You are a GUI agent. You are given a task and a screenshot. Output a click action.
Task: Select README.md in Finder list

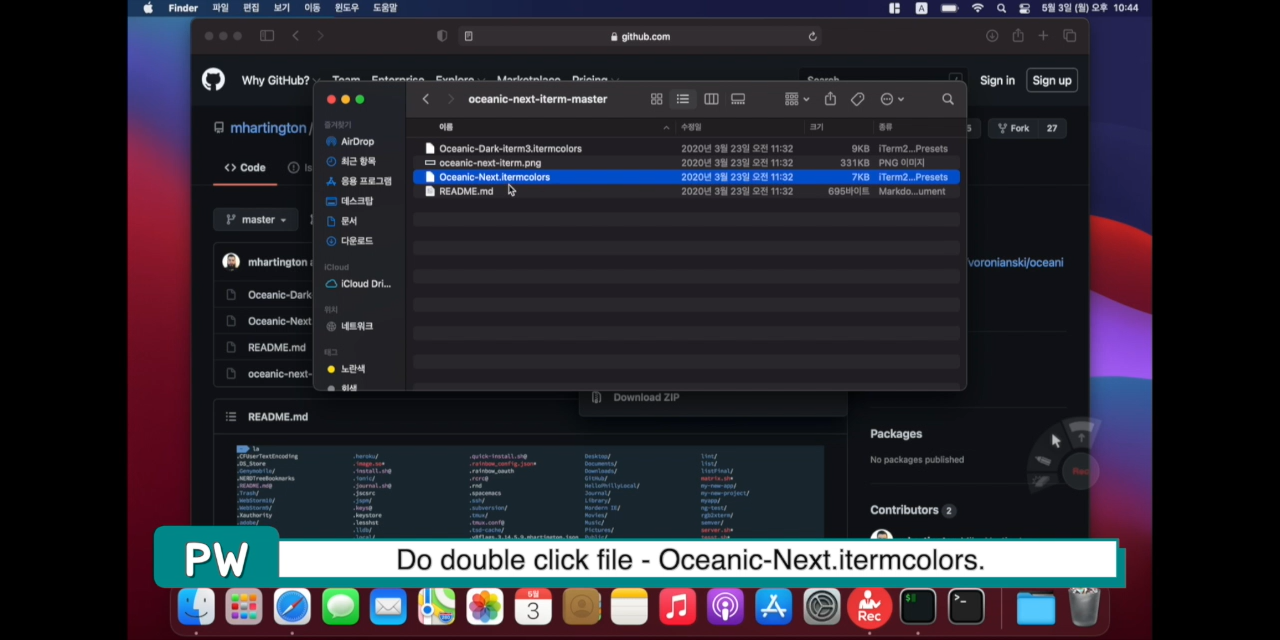[686, 191]
